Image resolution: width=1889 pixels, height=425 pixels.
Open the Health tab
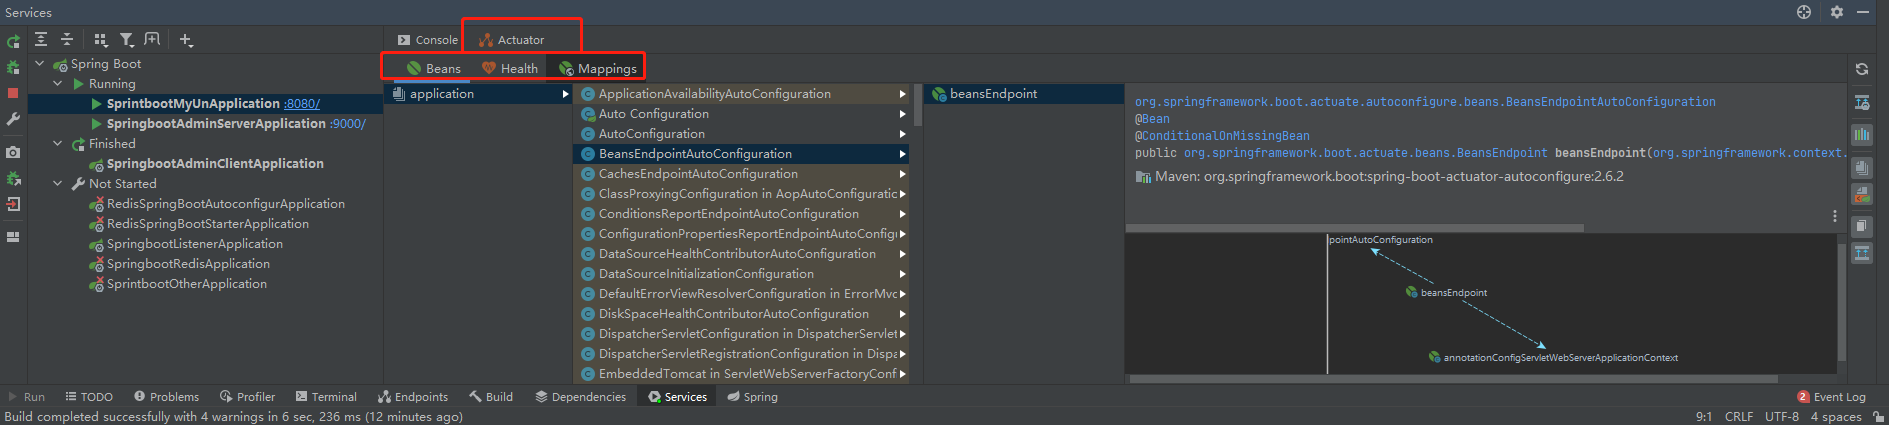510,69
